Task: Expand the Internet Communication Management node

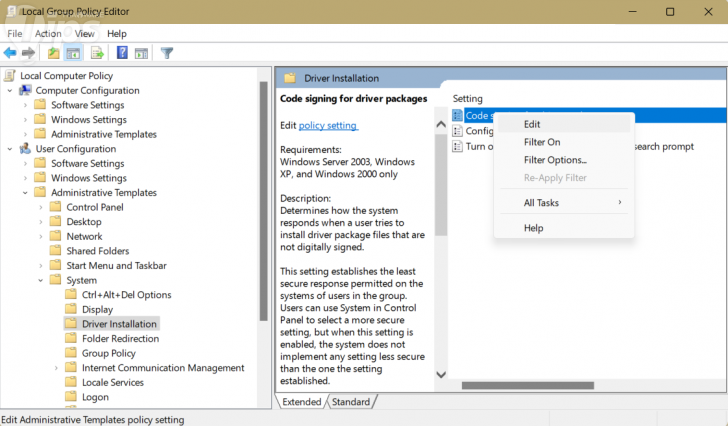Action: pos(56,368)
